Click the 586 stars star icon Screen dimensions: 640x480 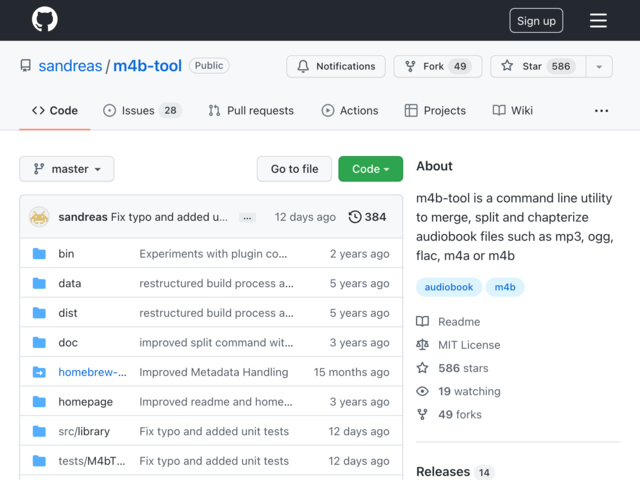point(422,368)
